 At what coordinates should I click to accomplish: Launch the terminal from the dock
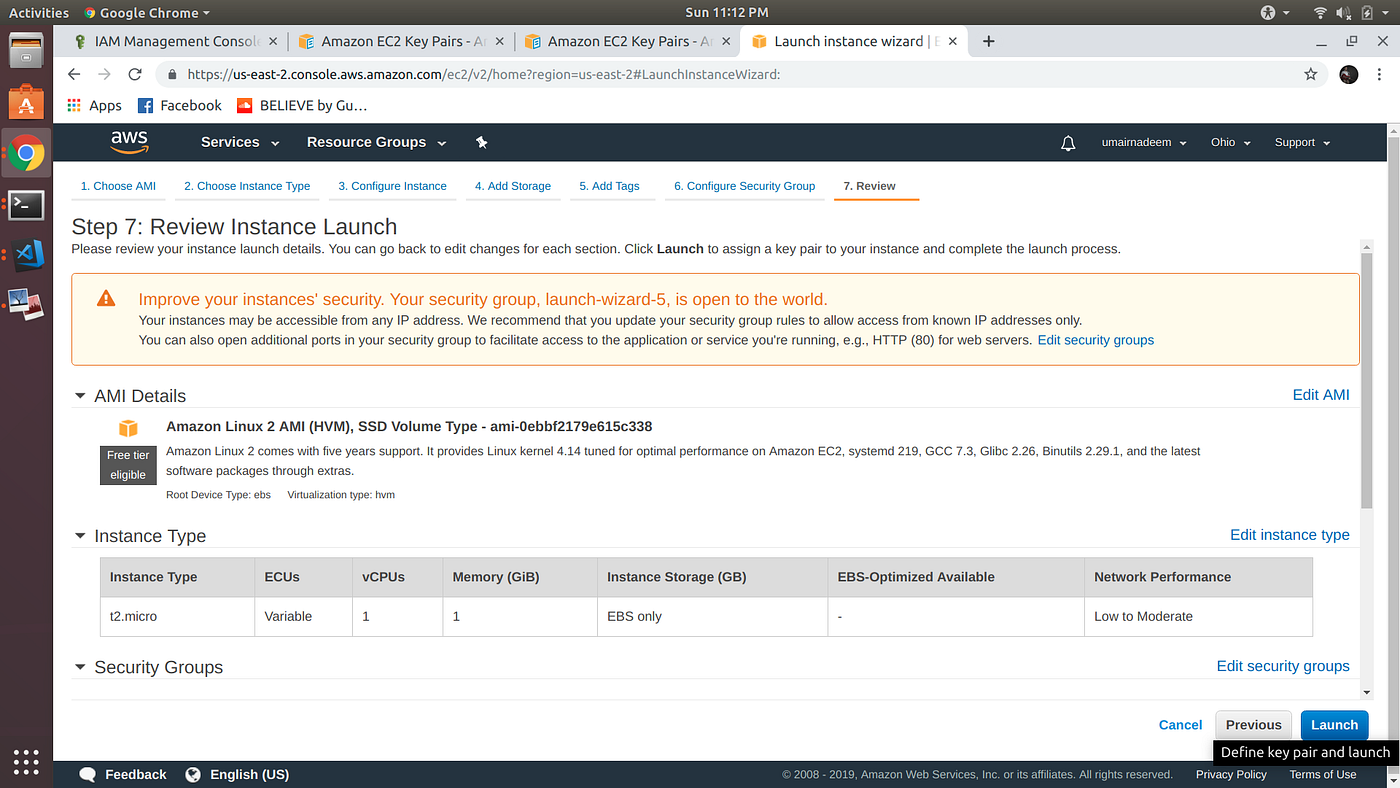(x=24, y=204)
